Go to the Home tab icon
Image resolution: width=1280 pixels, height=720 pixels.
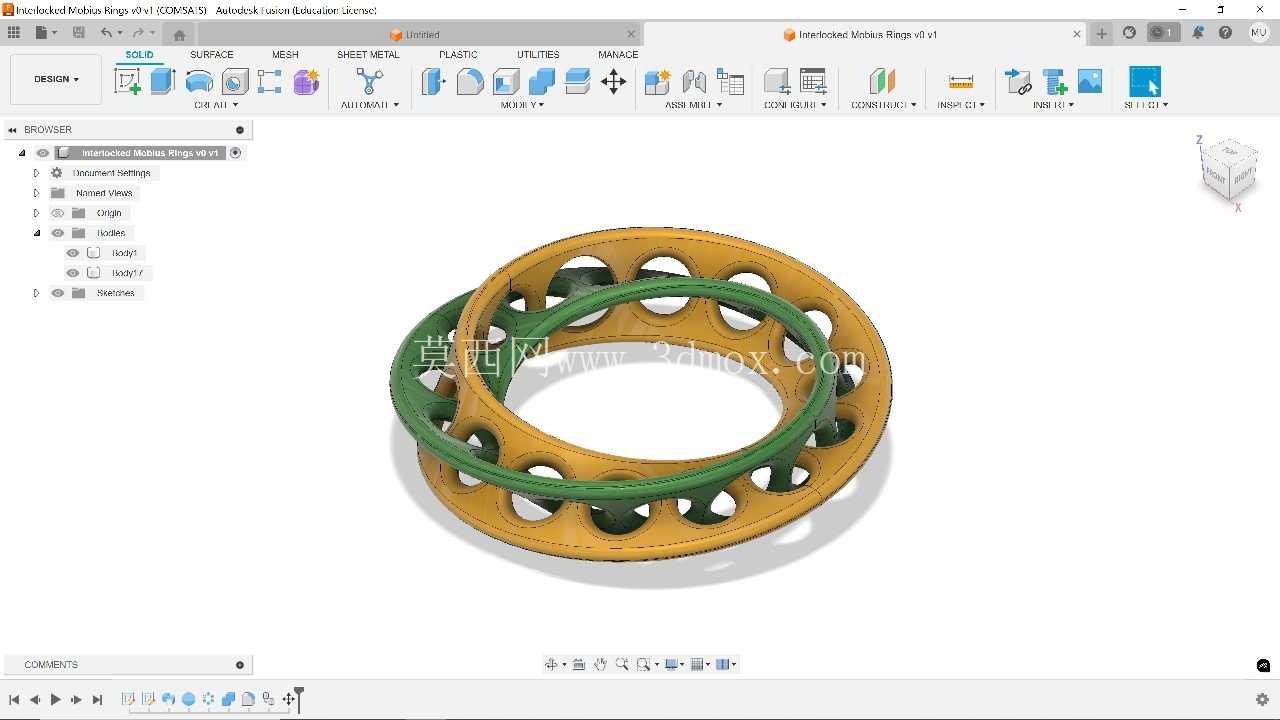point(179,34)
